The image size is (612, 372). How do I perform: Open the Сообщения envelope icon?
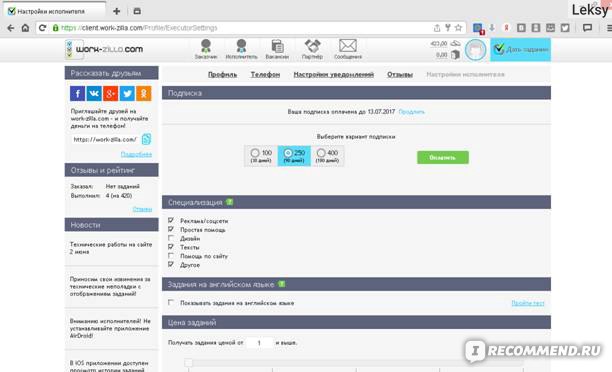tap(348, 49)
